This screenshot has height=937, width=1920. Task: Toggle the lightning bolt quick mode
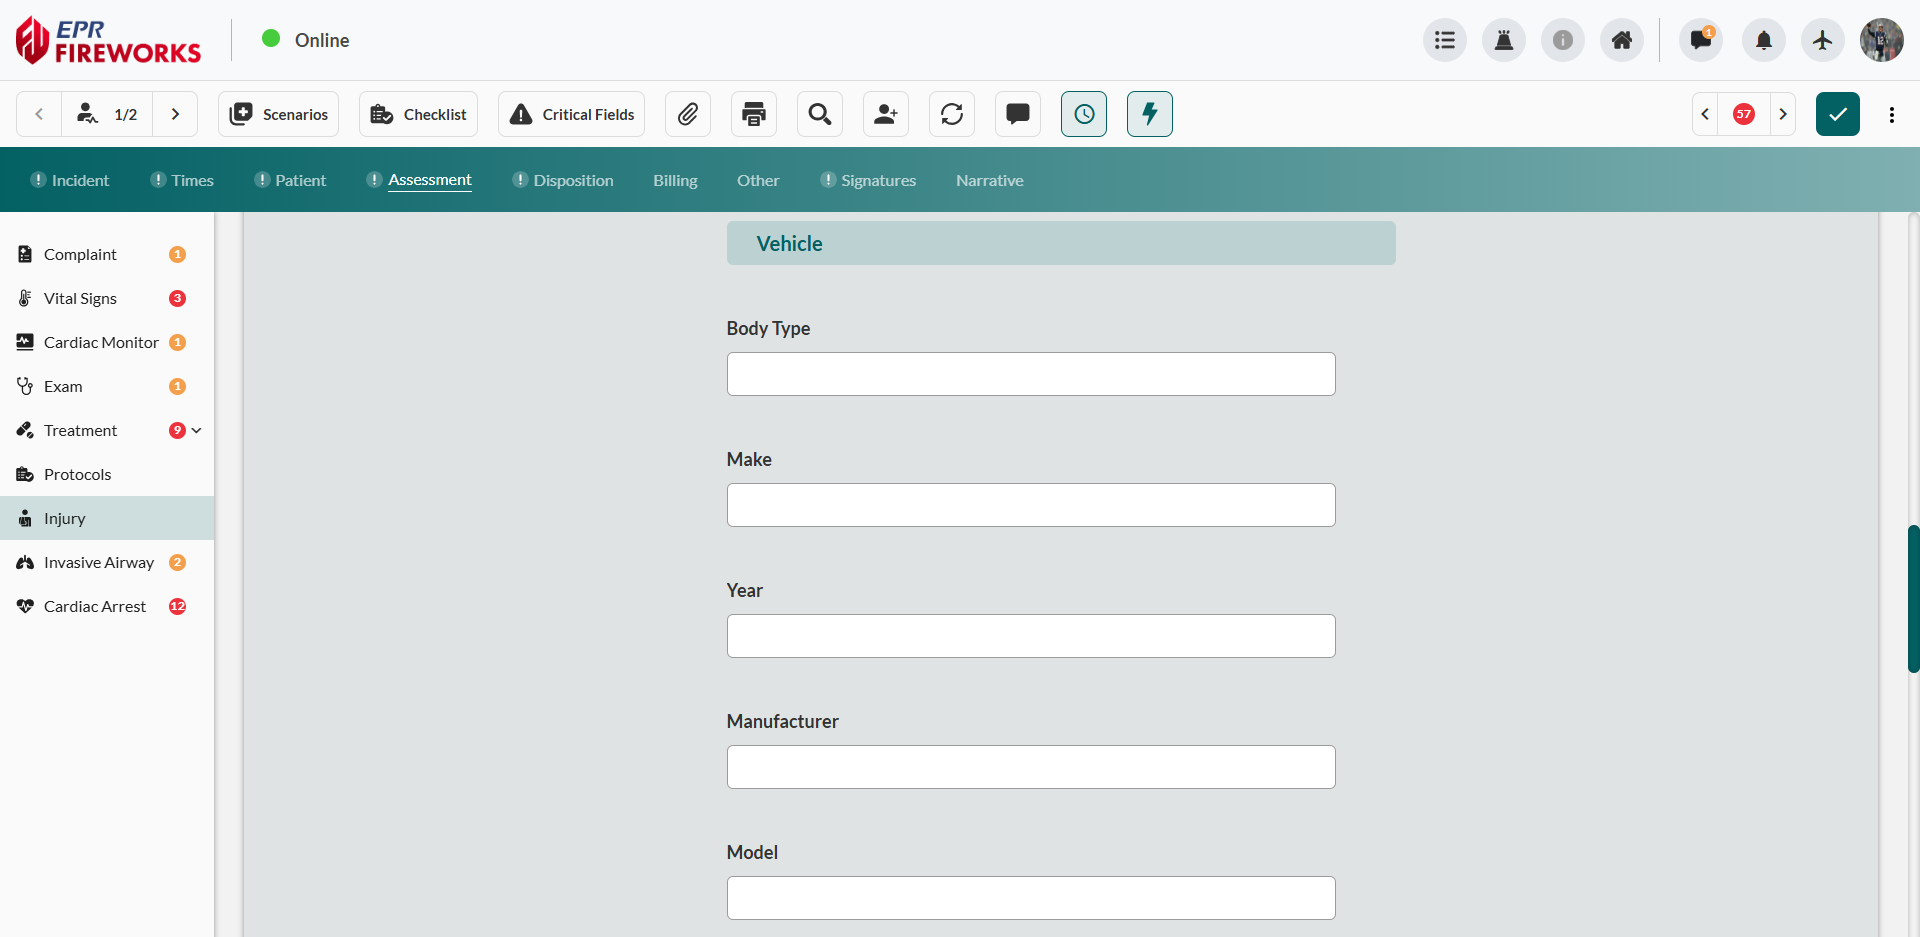[1150, 114]
